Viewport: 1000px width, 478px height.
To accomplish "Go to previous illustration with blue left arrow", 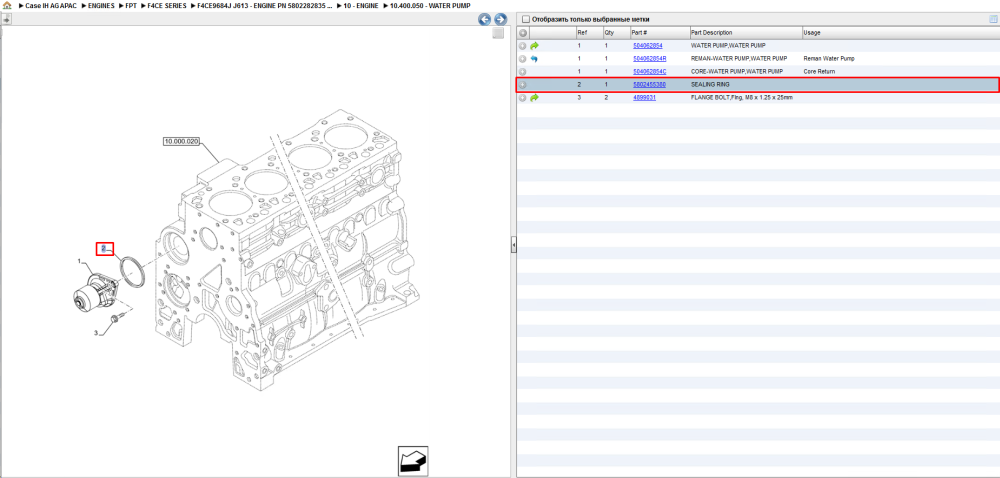I will coord(485,19).
